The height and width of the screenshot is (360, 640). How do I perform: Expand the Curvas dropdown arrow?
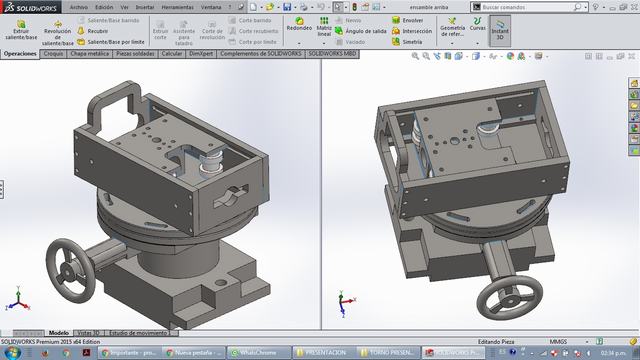[477, 43]
